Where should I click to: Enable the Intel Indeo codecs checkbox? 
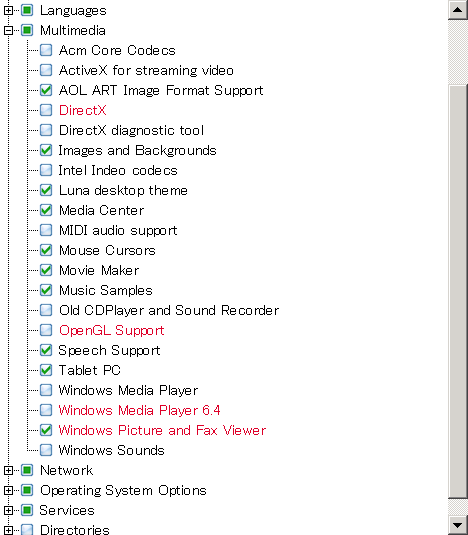click(x=46, y=170)
